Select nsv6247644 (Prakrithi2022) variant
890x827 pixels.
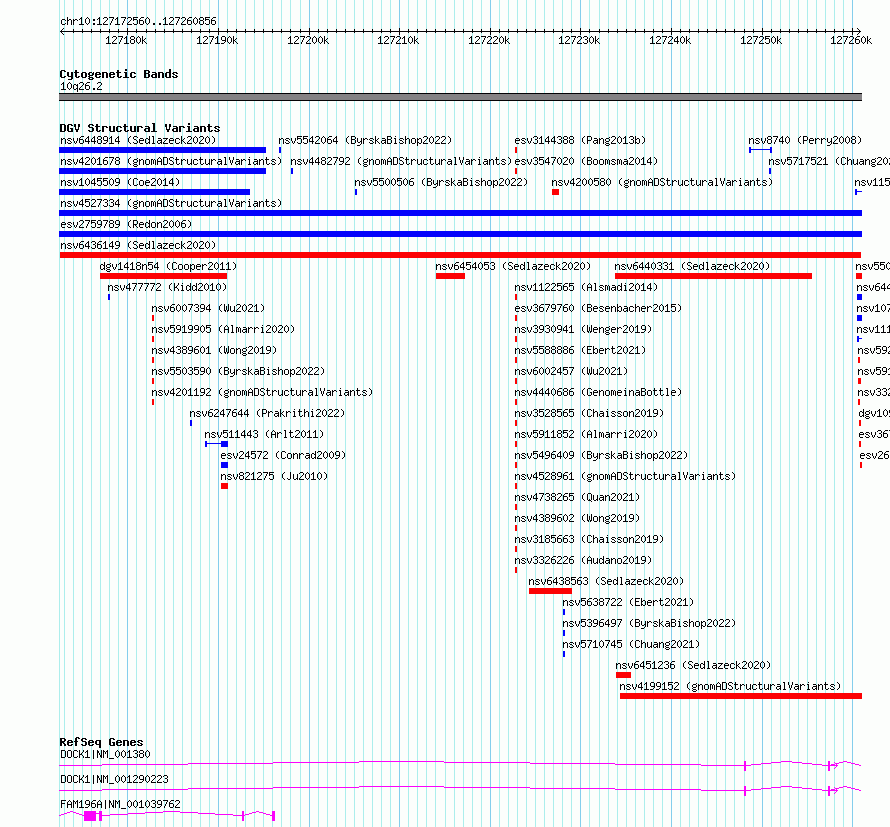pos(267,413)
